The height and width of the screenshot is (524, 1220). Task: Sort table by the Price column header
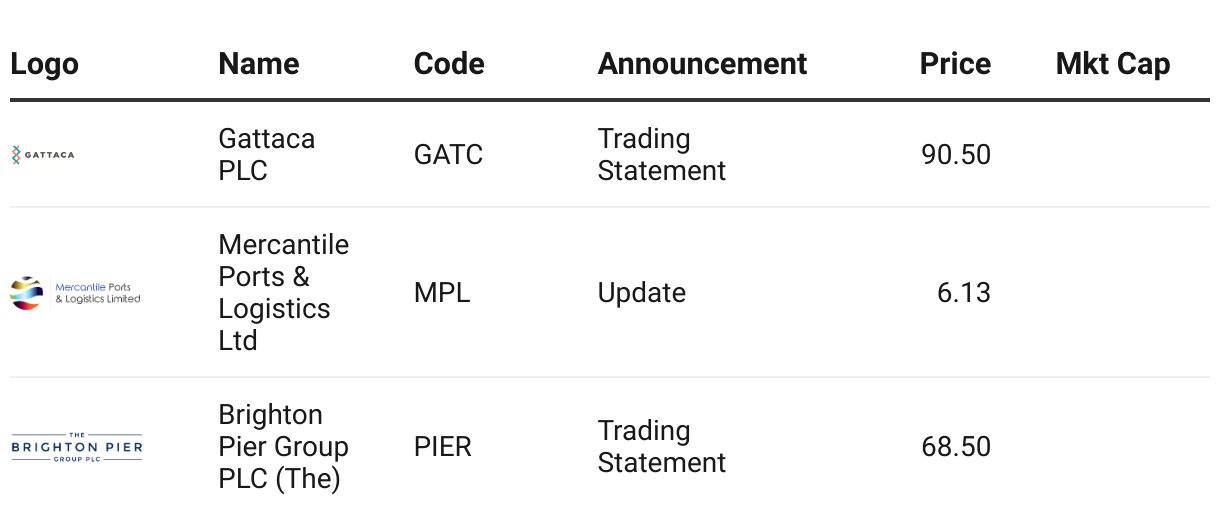point(955,64)
